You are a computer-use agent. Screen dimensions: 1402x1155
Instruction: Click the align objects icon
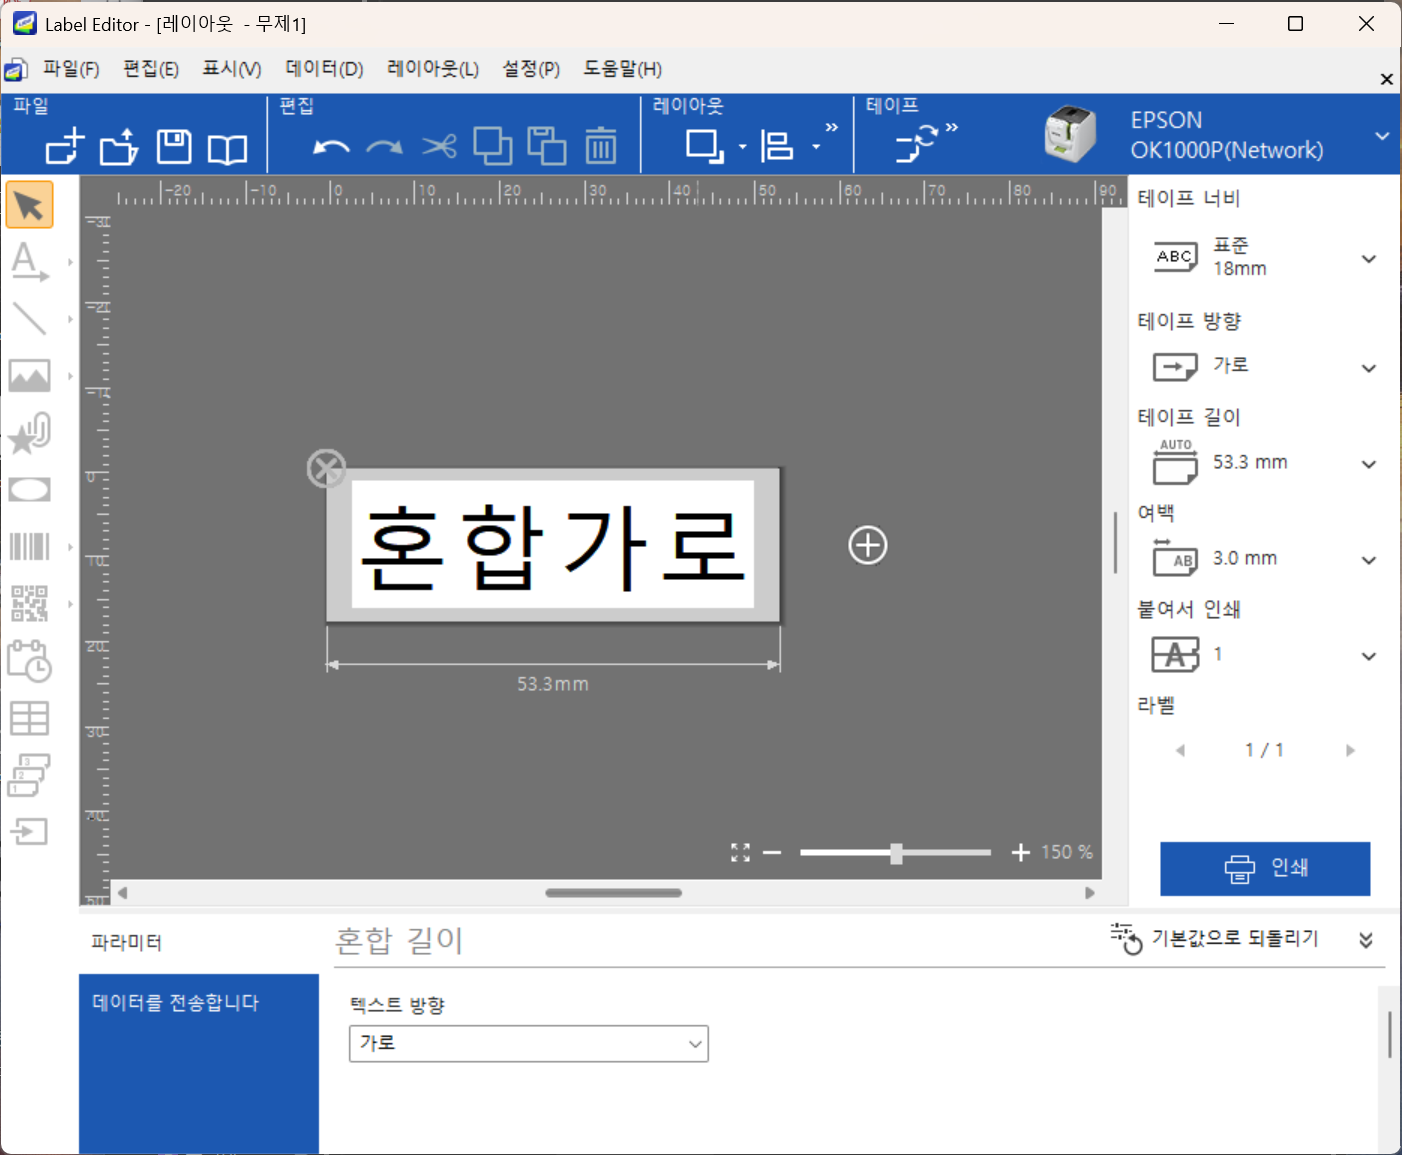point(777,147)
